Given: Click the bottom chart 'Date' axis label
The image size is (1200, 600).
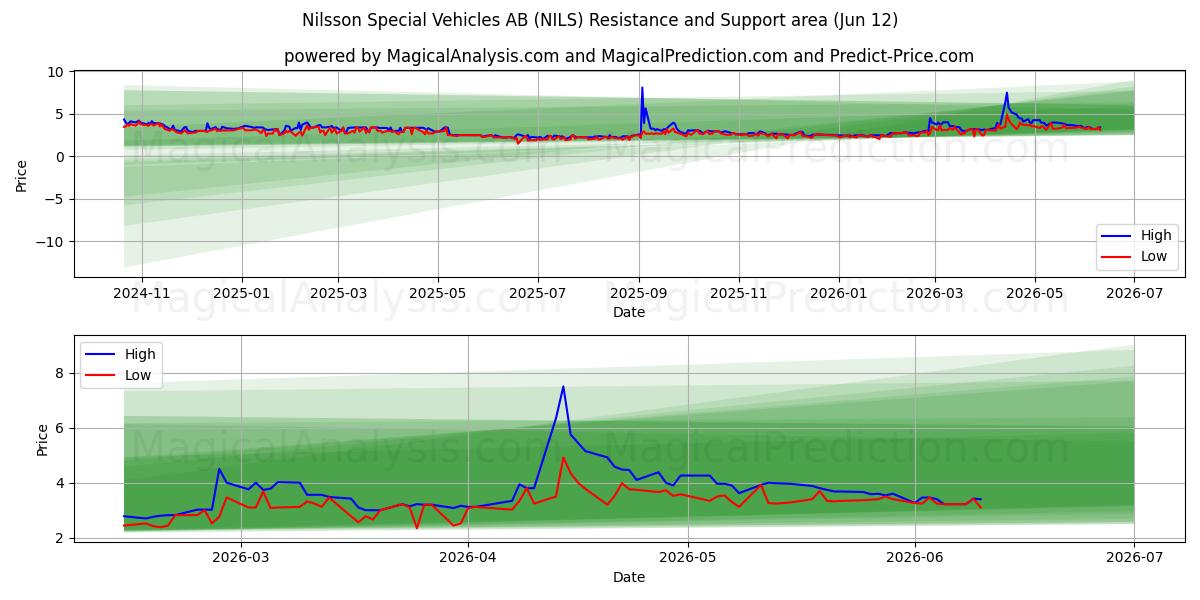Looking at the screenshot, I should coord(629,577).
